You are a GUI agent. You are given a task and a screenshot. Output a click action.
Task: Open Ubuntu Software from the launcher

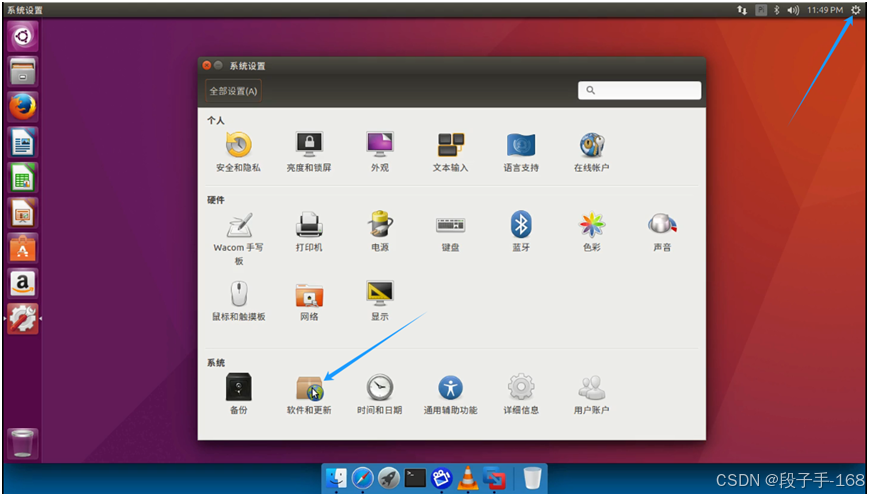[23, 248]
